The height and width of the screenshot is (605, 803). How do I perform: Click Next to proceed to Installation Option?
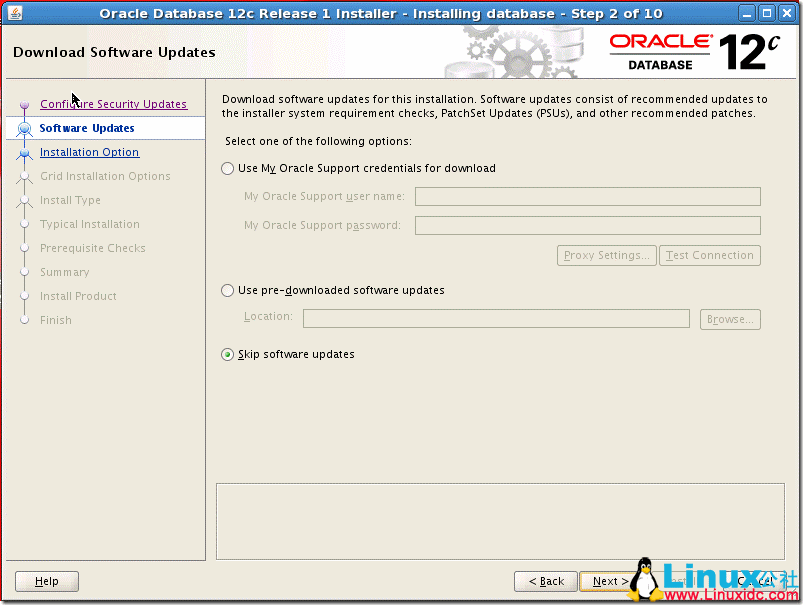click(x=608, y=581)
